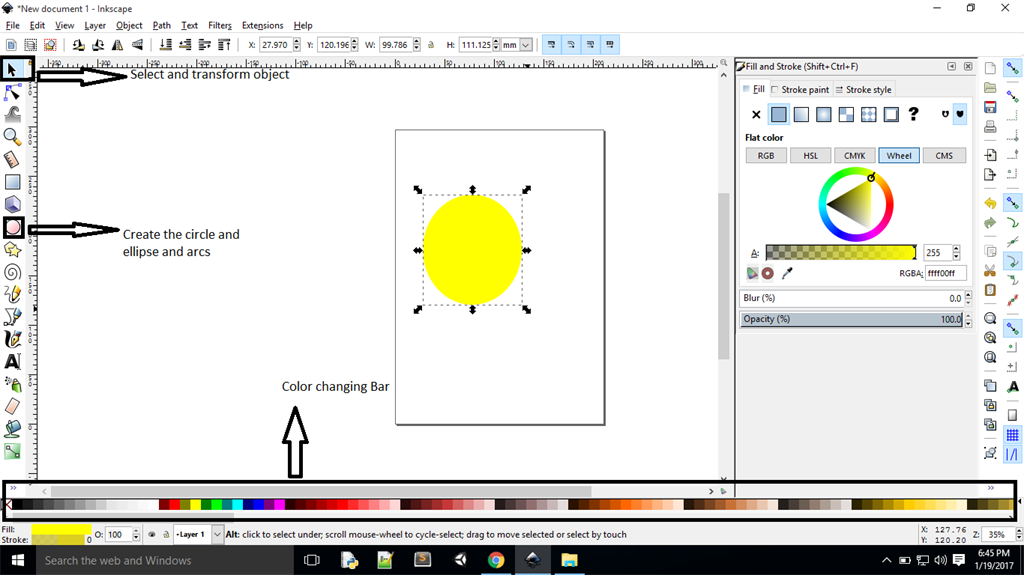The height and width of the screenshot is (575, 1024).
Task: Set fill to No paint (X)
Action: pos(756,115)
